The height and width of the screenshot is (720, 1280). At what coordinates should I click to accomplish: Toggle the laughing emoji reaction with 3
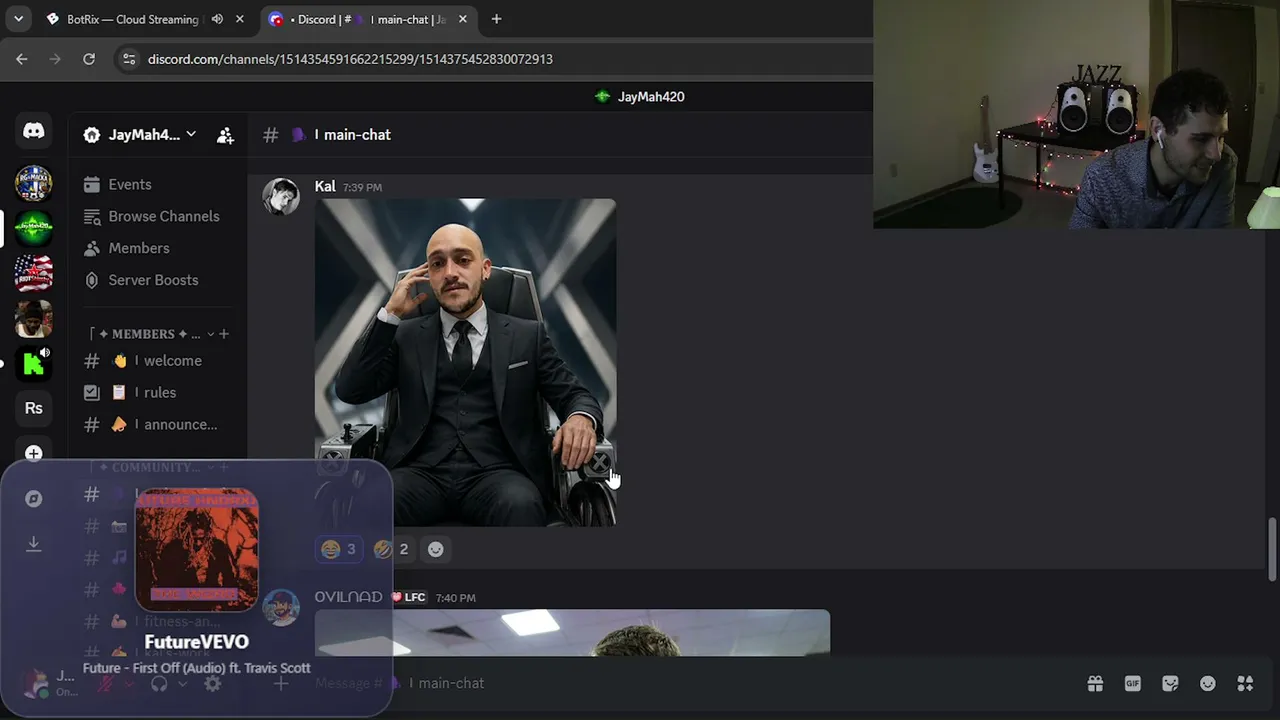339,549
